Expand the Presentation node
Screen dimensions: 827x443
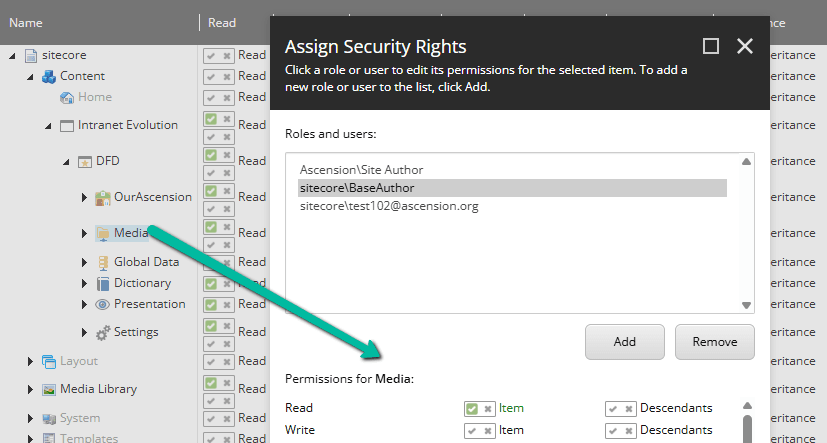[x=84, y=304]
